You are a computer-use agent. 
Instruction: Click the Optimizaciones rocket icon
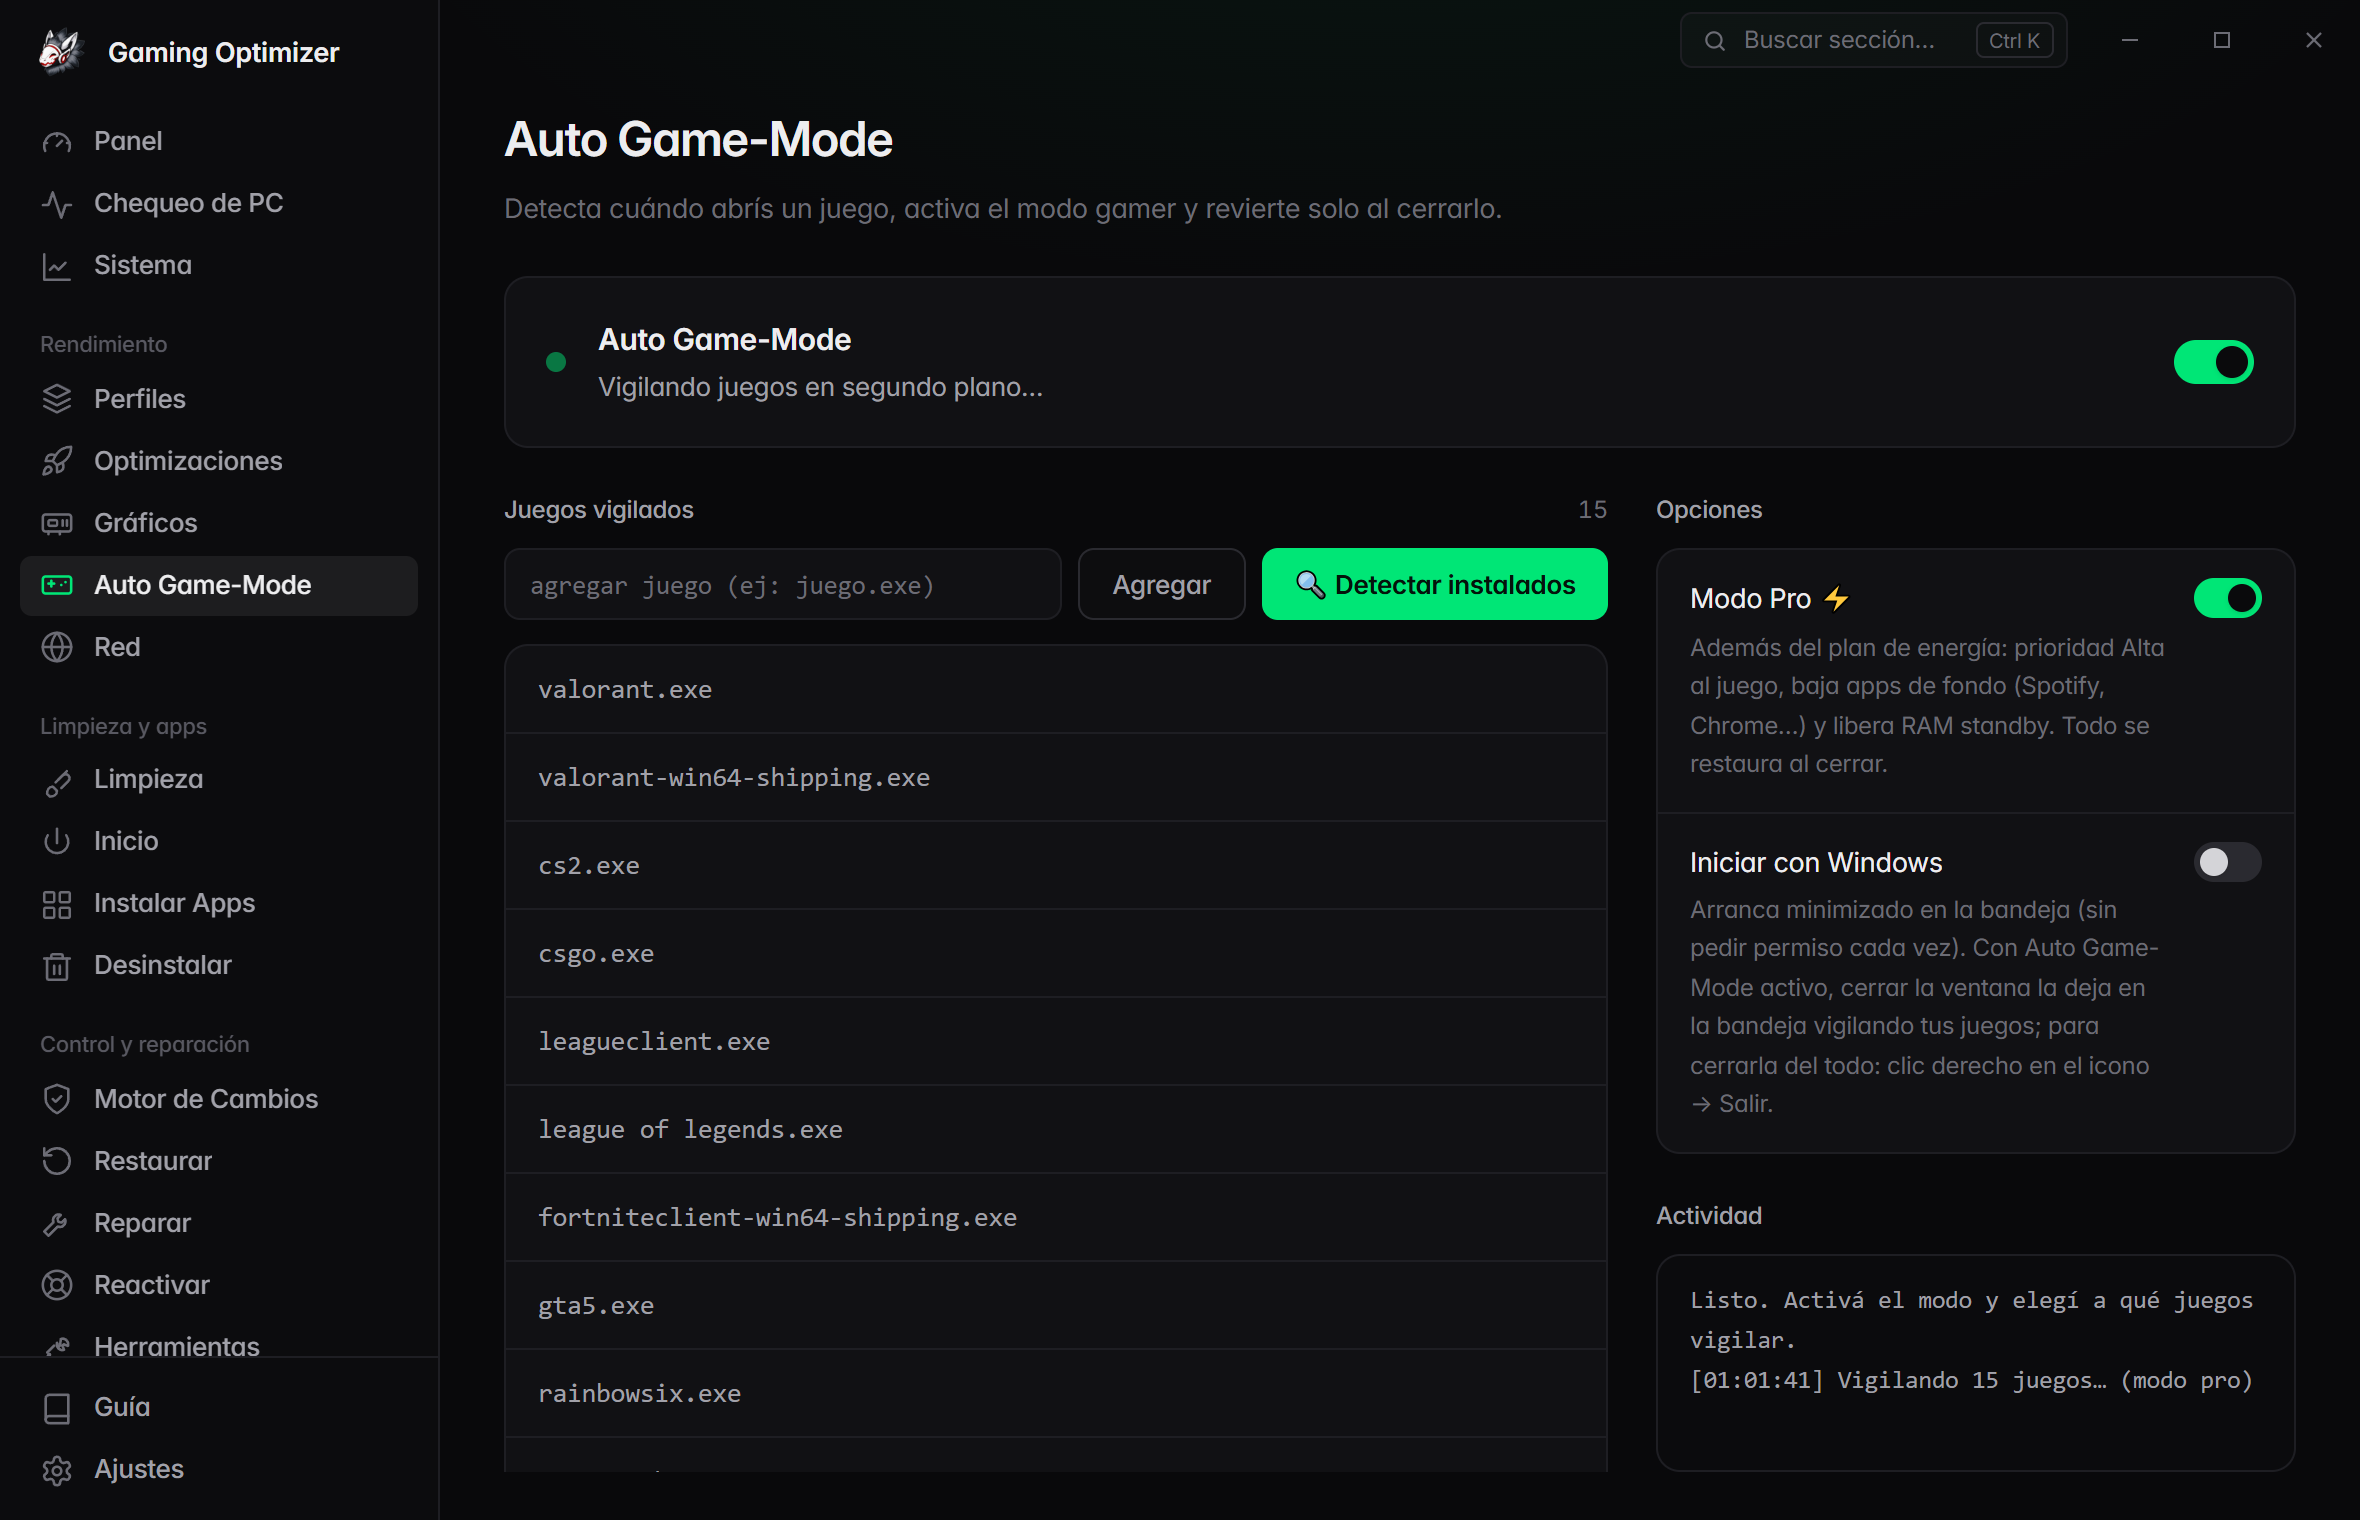[57, 462]
